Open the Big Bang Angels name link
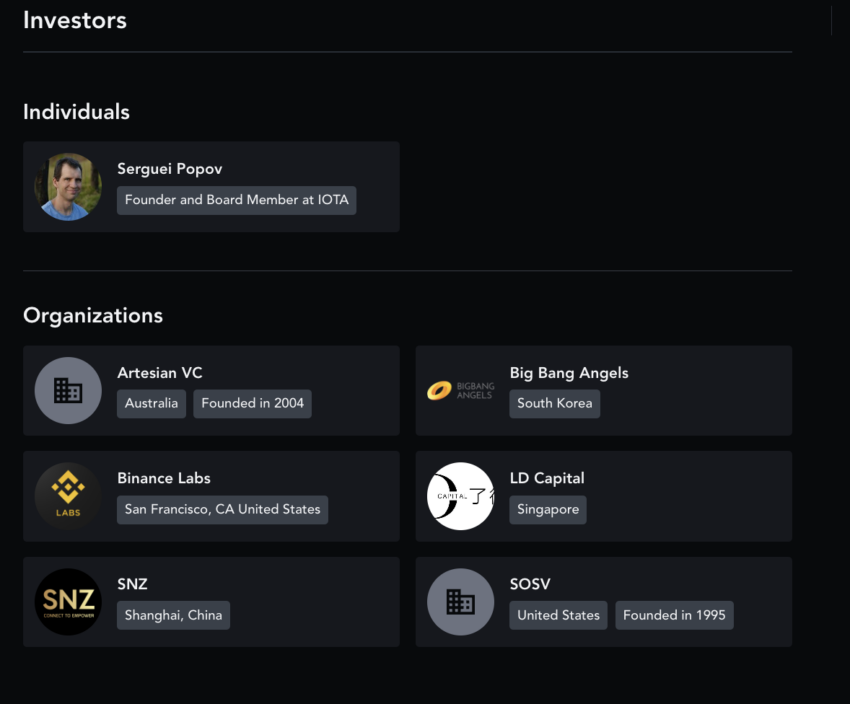This screenshot has height=704, width=850. [569, 373]
